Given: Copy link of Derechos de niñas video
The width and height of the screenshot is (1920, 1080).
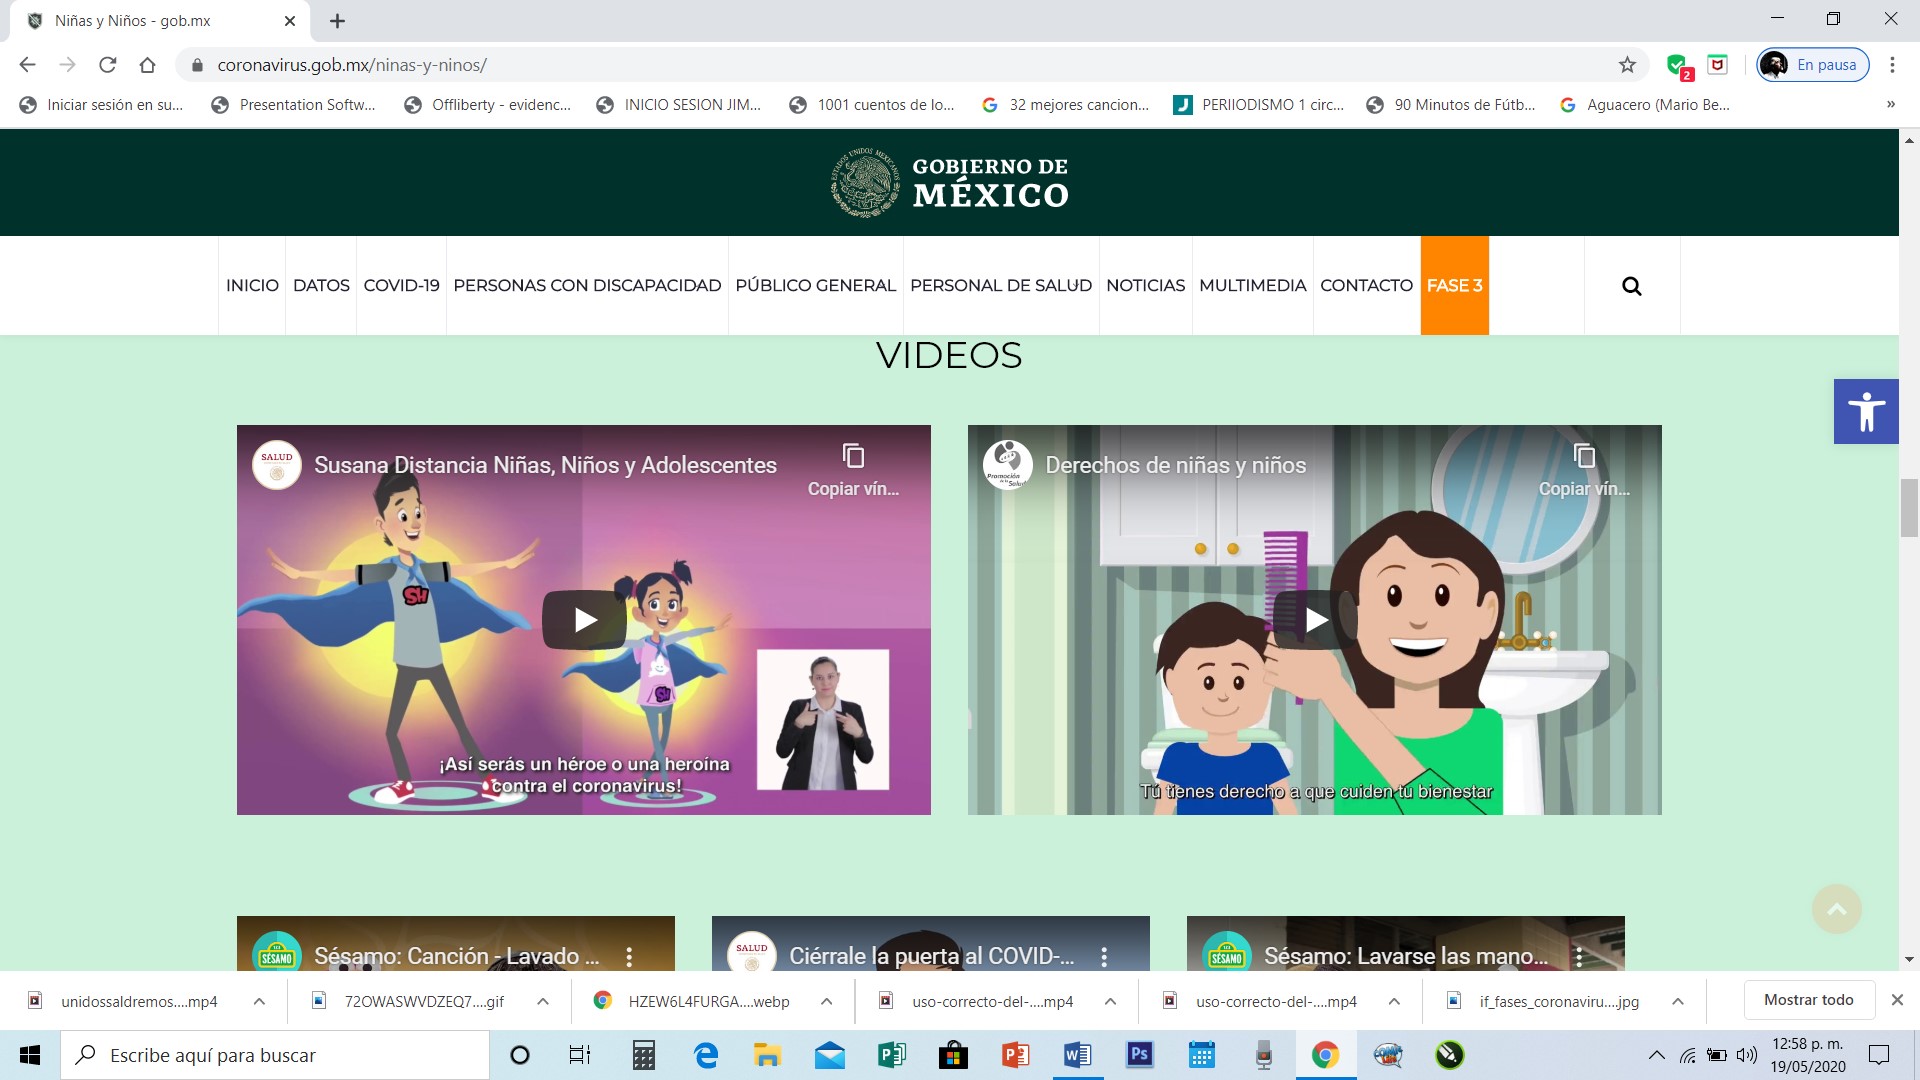Looking at the screenshot, I should (1584, 469).
